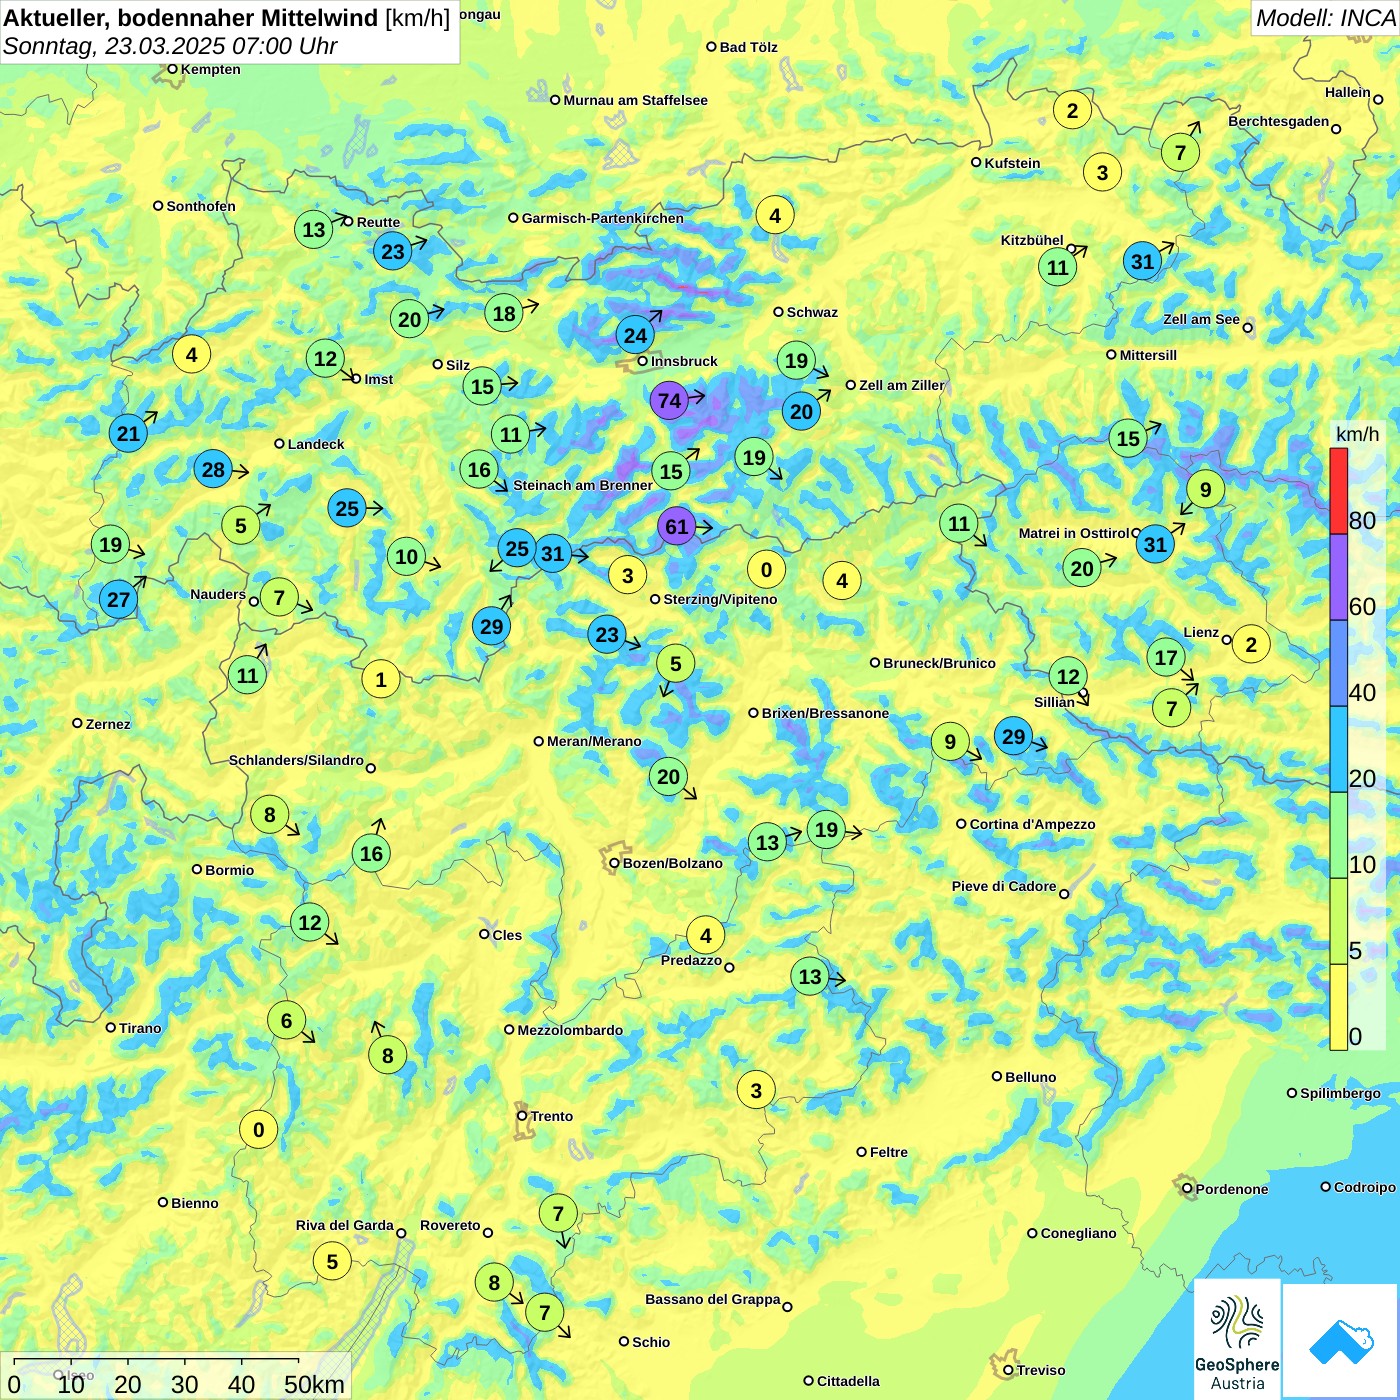
Task: Click the Cortina d'Ampezzo label
Action: point(1032,824)
